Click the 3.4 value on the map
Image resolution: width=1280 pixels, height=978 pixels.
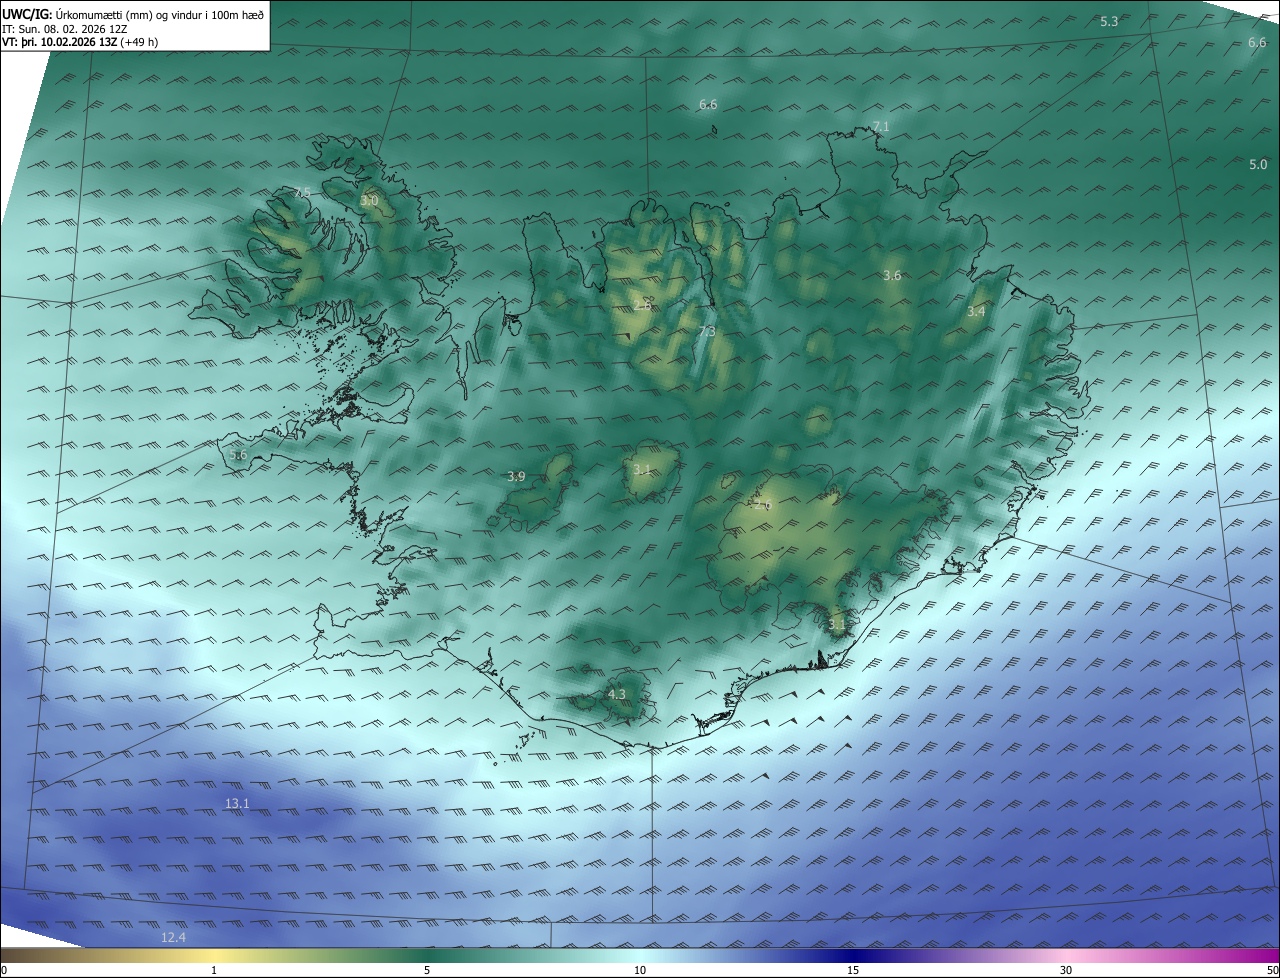976,311
